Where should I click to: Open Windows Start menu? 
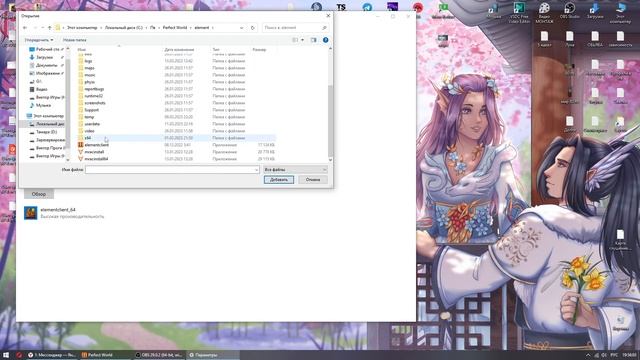click(x=6, y=355)
